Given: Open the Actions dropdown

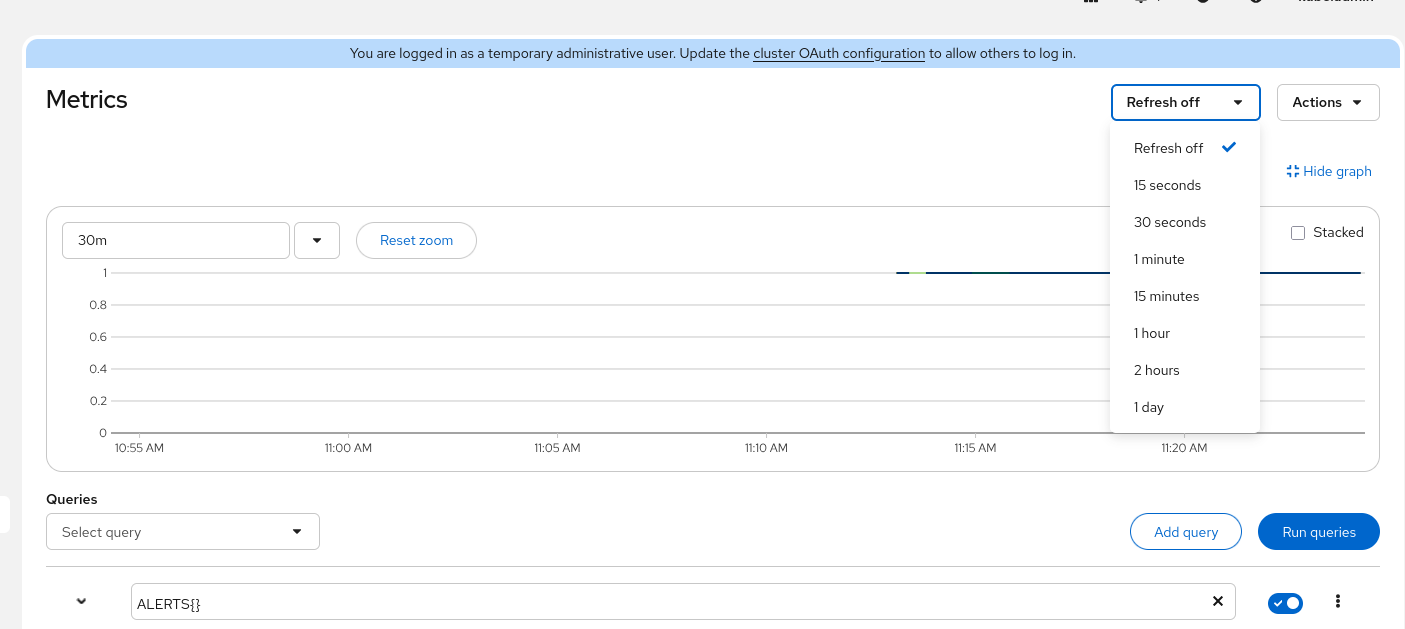Looking at the screenshot, I should pos(1327,102).
